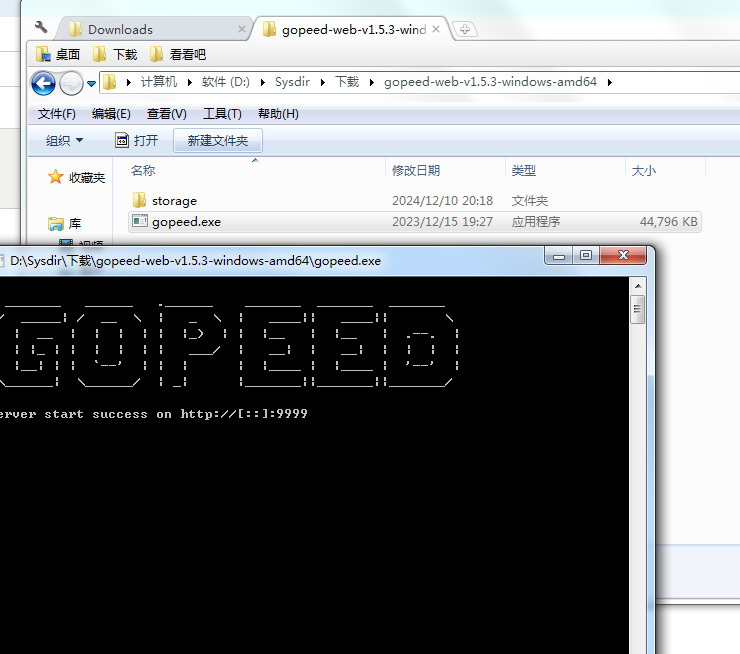740x654 pixels.
Task: Click the console title bar path text
Action: coord(195,261)
